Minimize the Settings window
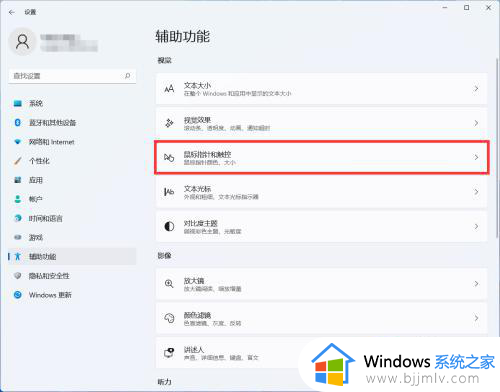 click(x=445, y=8)
